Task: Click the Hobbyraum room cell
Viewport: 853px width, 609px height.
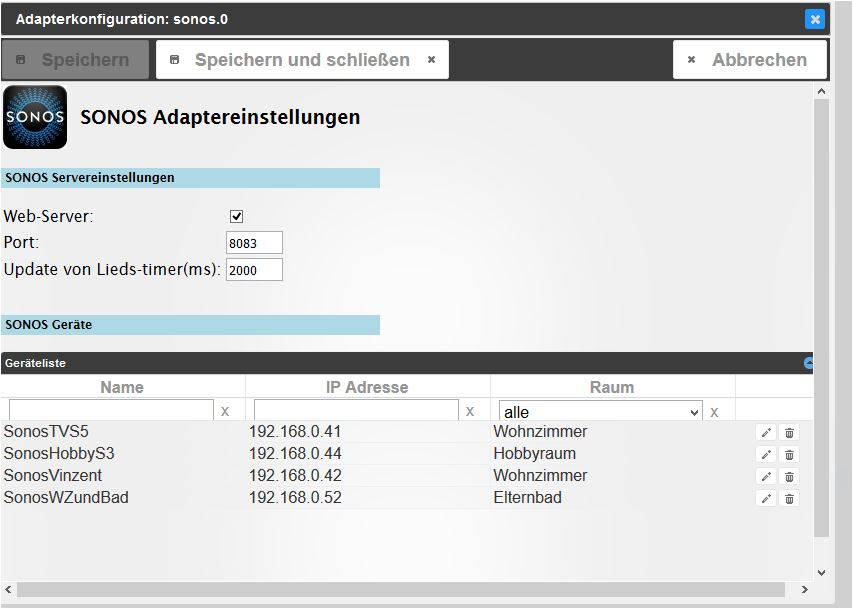Action: pyautogui.click(x=535, y=453)
